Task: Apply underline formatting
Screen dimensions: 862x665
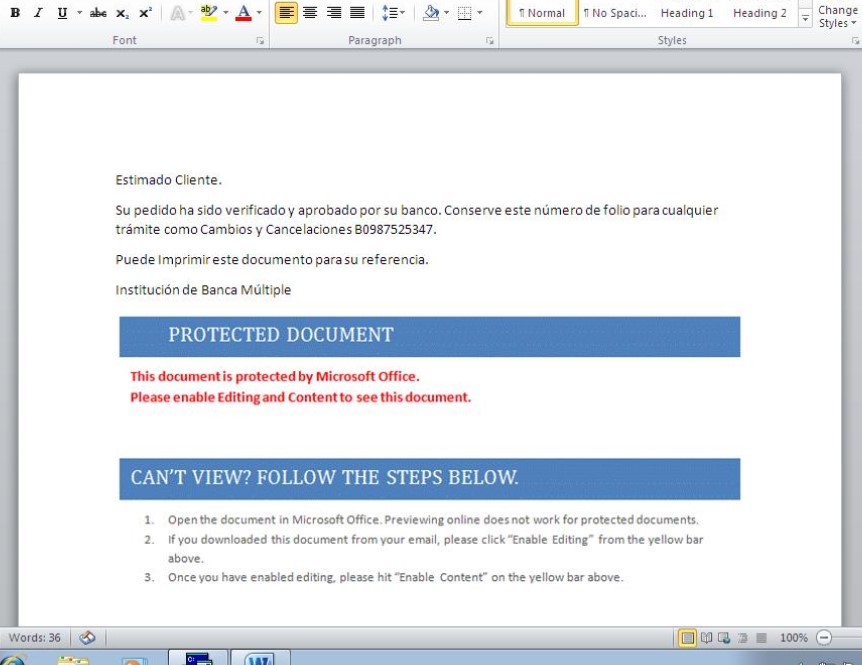Action: (x=62, y=13)
